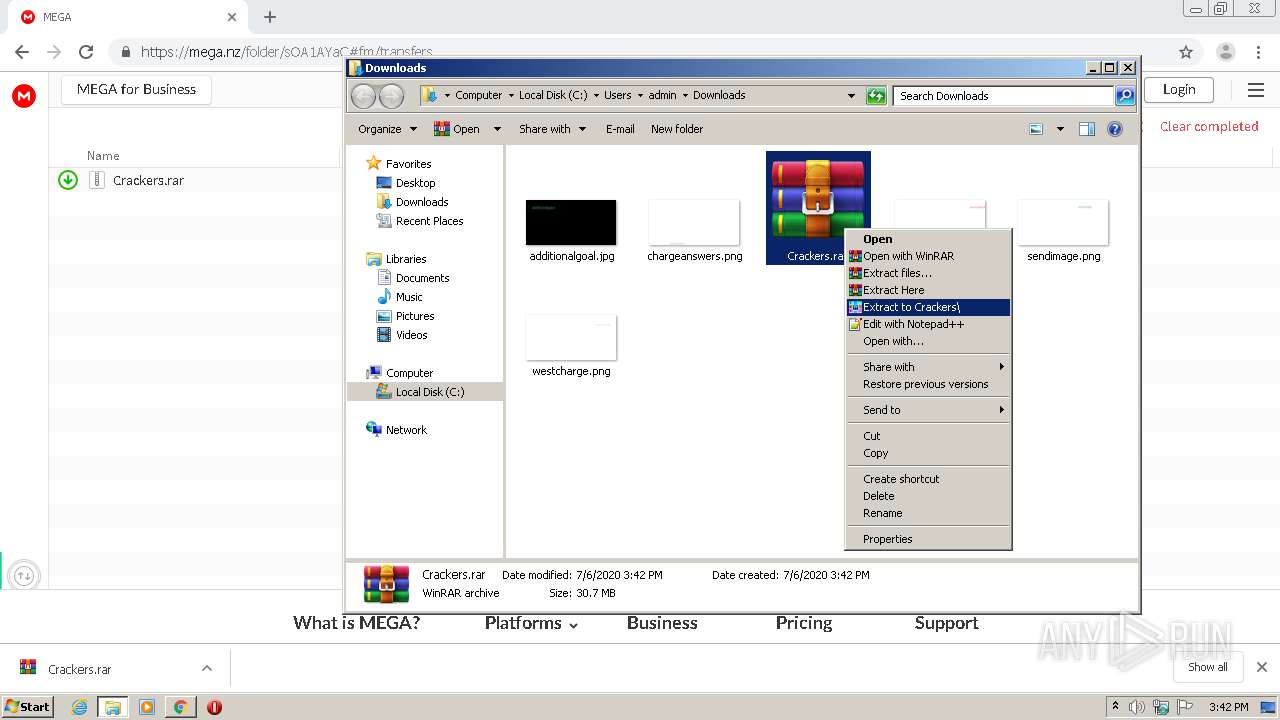Click New folder in Explorer toolbar

pos(677,129)
